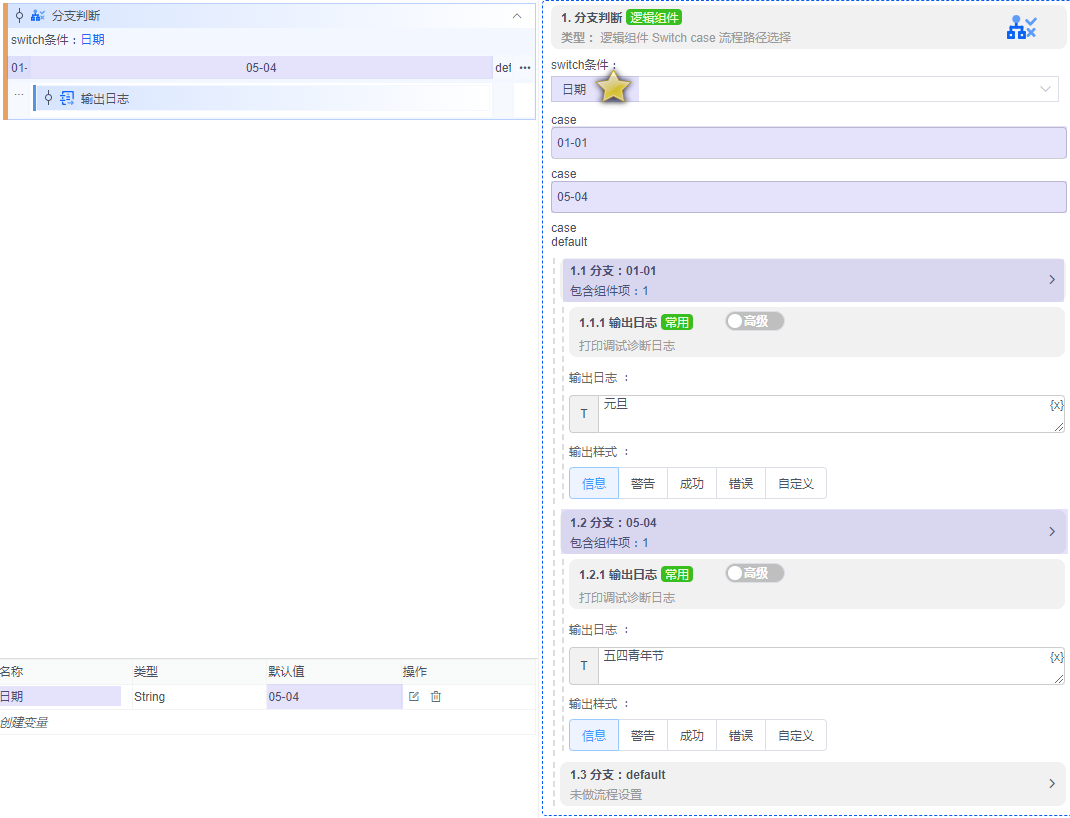Choose 成功 output style for the 五四青年节 log
Viewport: 1070px width, 818px height.
[x=691, y=736]
